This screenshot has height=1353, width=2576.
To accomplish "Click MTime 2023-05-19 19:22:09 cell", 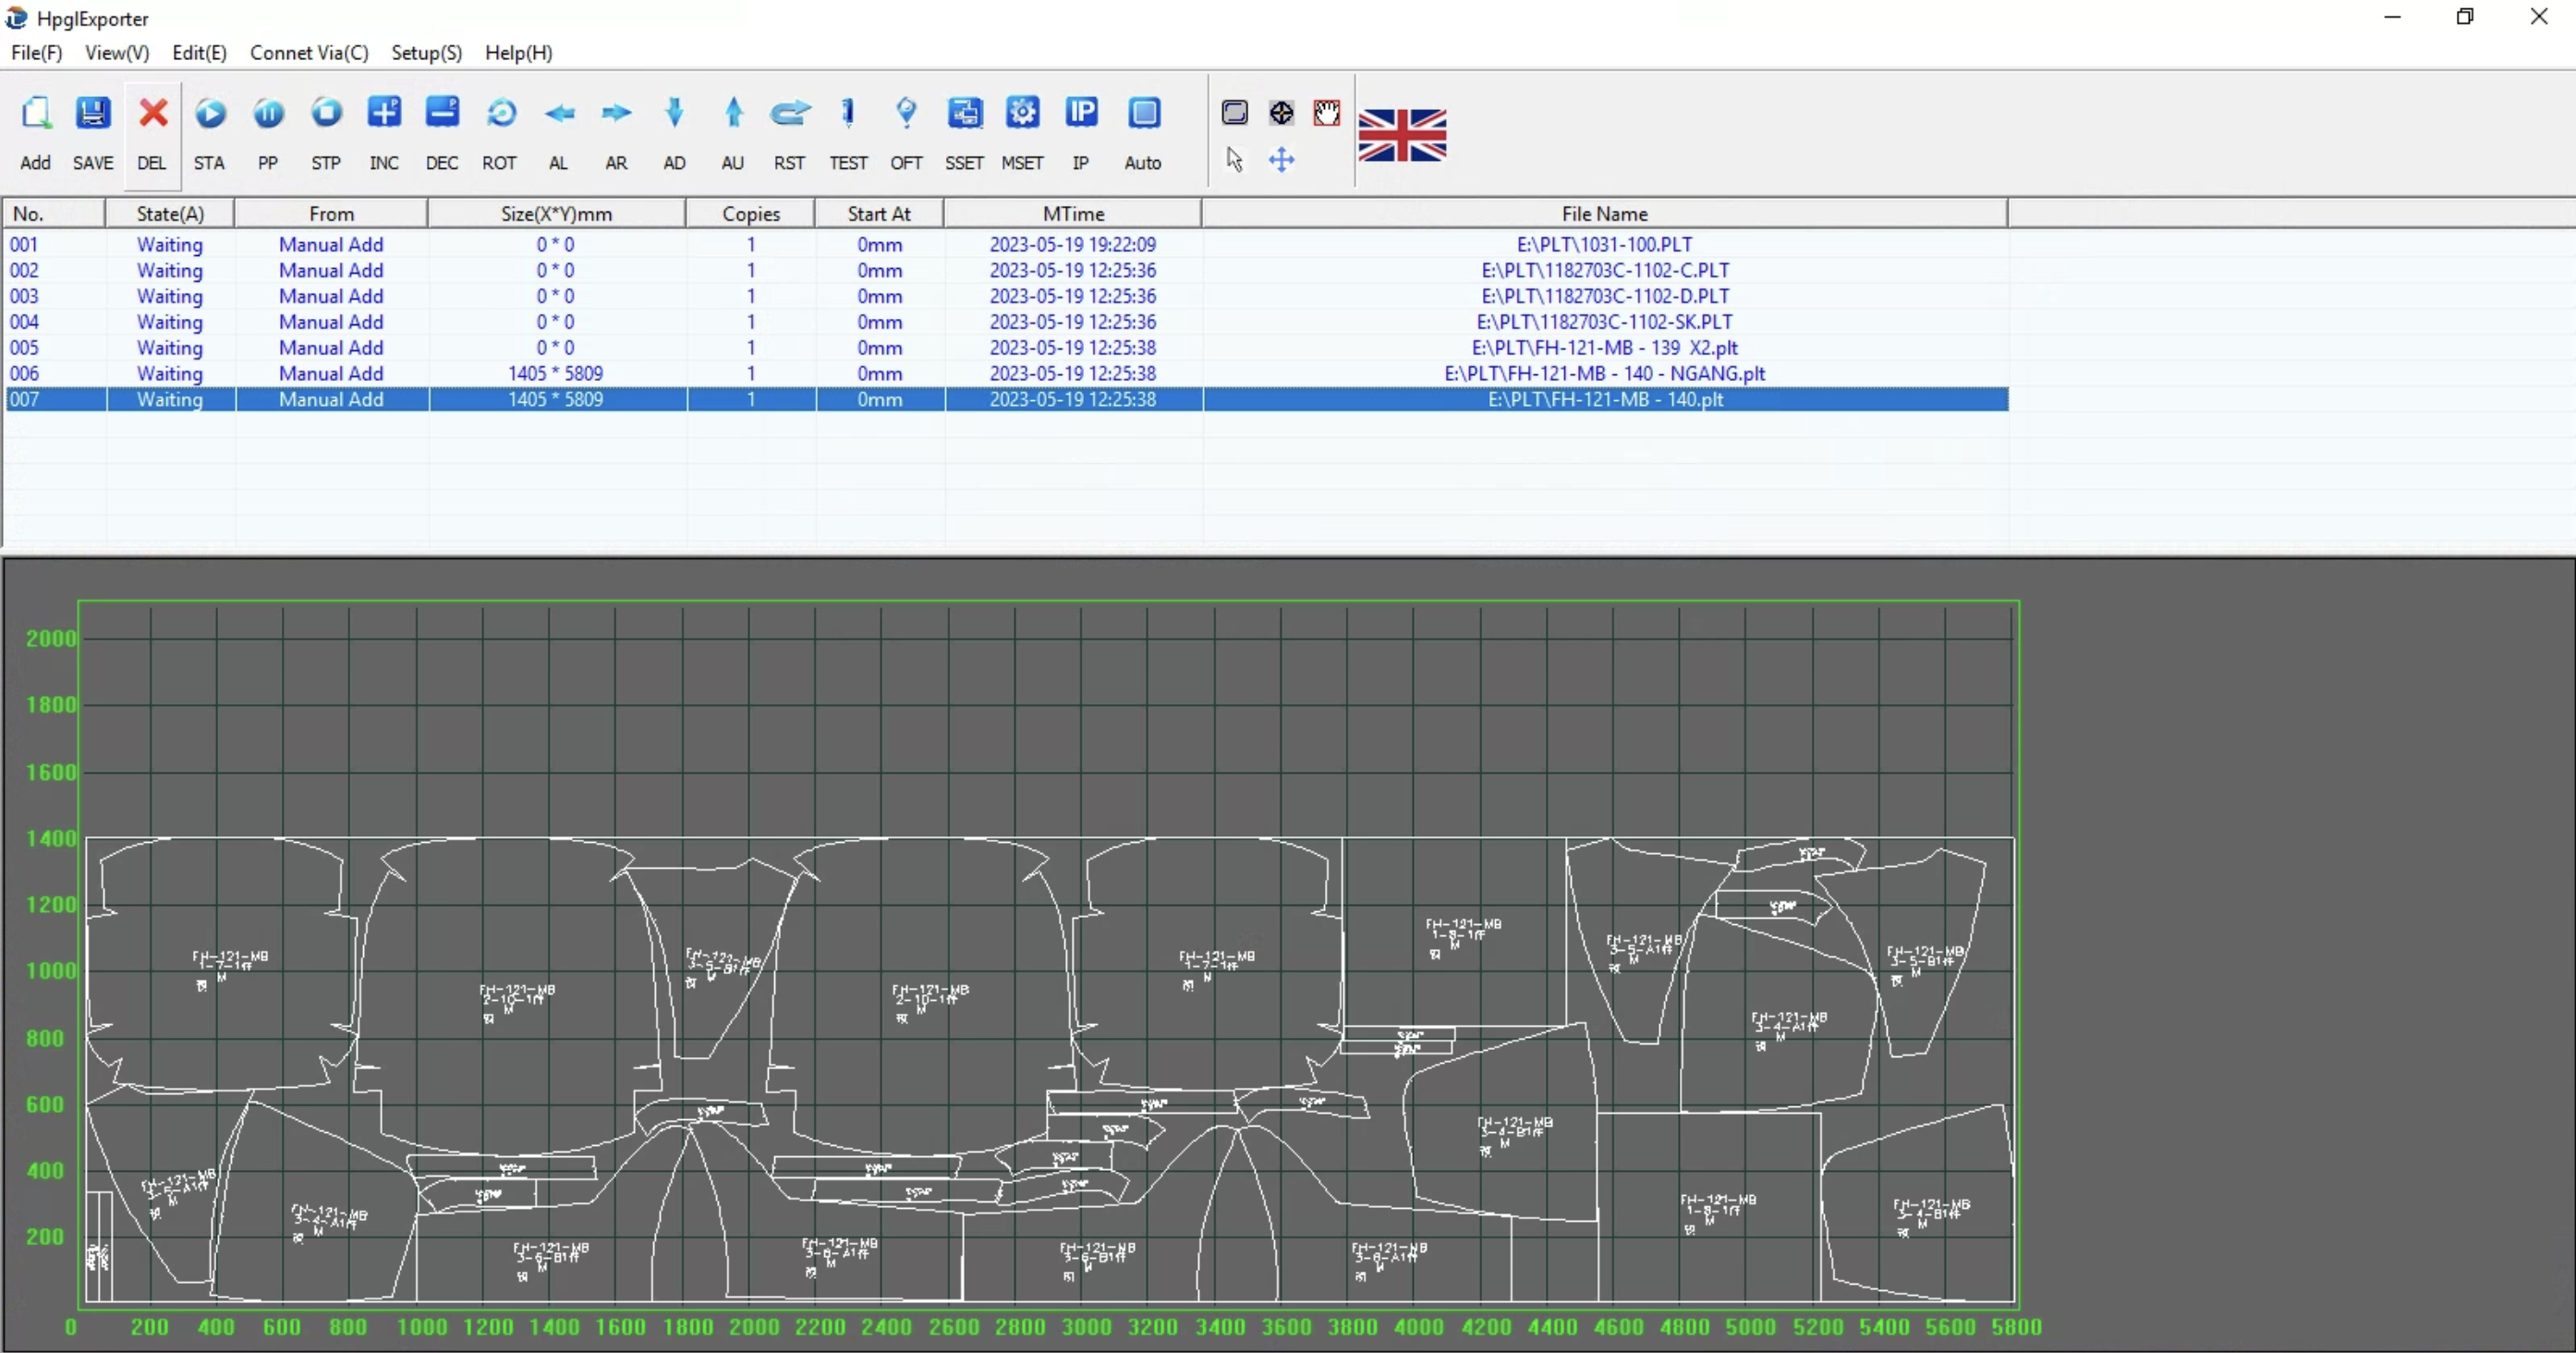I will [1073, 244].
